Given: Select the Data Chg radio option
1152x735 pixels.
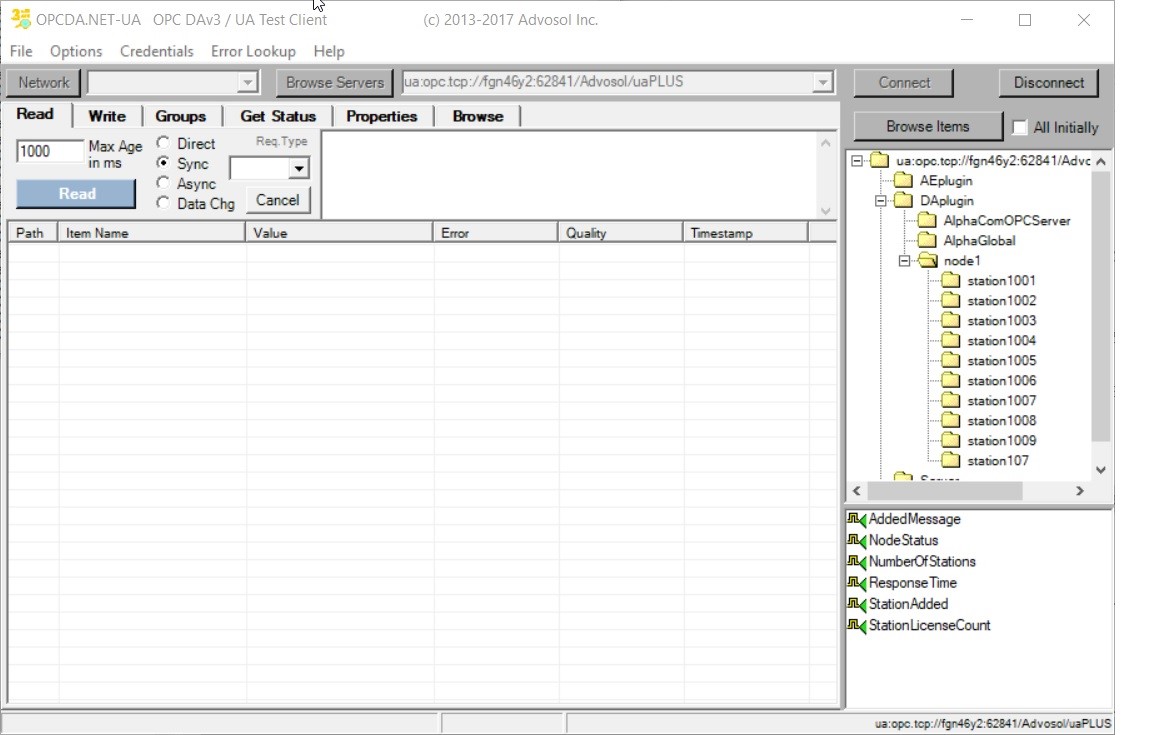Looking at the screenshot, I should [x=163, y=204].
